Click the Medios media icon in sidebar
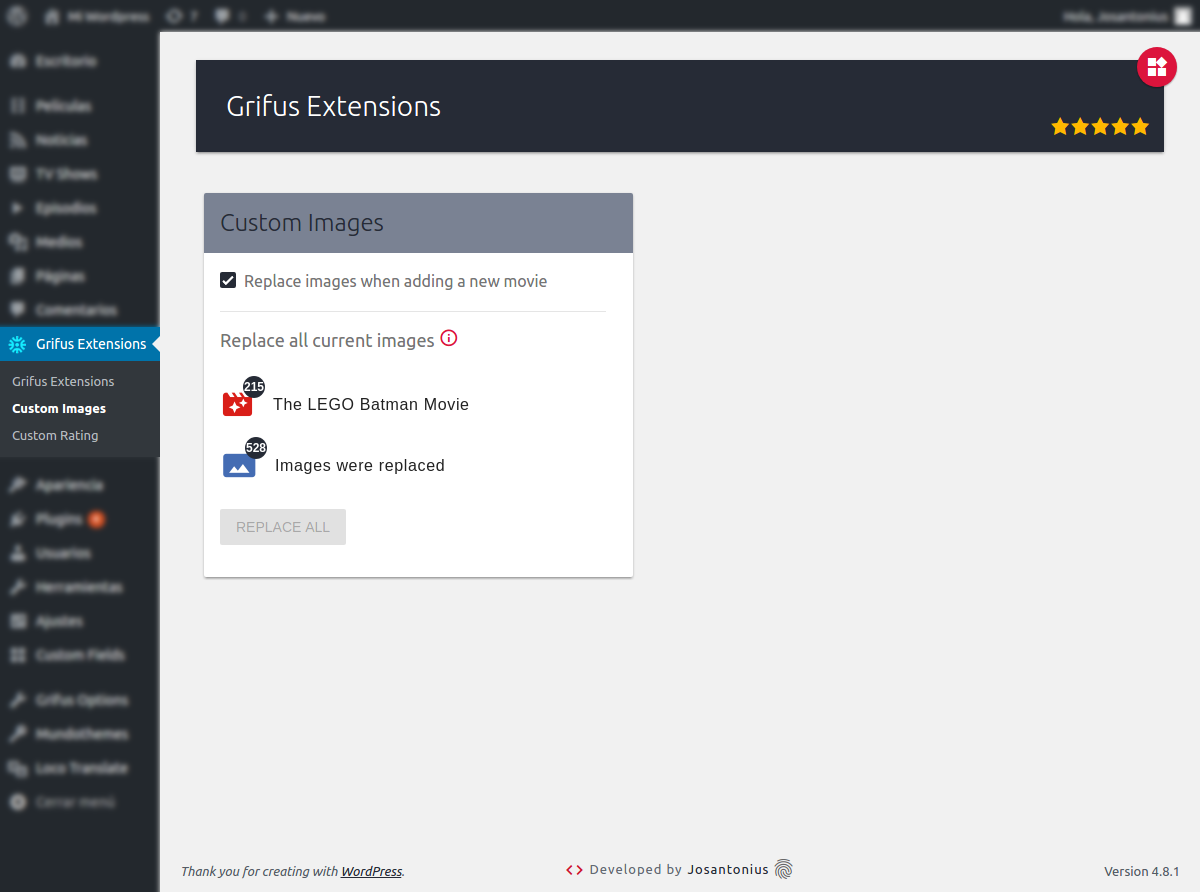This screenshot has width=1200, height=892. [17, 242]
